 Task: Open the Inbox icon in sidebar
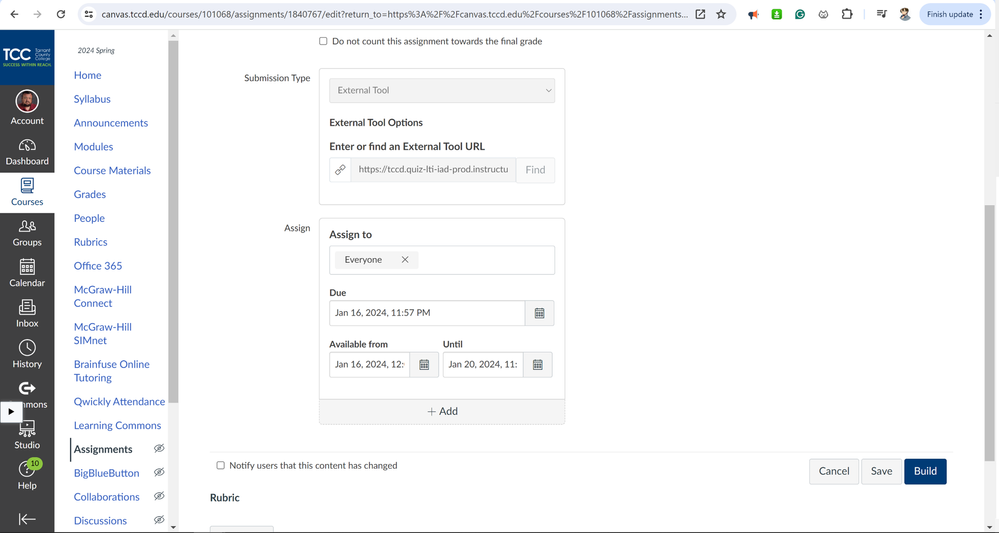click(27, 313)
